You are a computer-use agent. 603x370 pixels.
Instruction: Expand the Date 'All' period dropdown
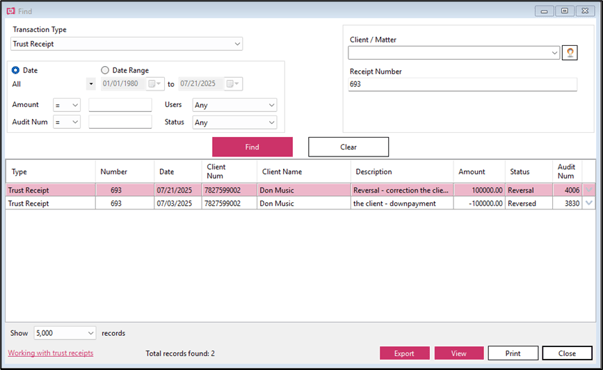click(x=91, y=84)
